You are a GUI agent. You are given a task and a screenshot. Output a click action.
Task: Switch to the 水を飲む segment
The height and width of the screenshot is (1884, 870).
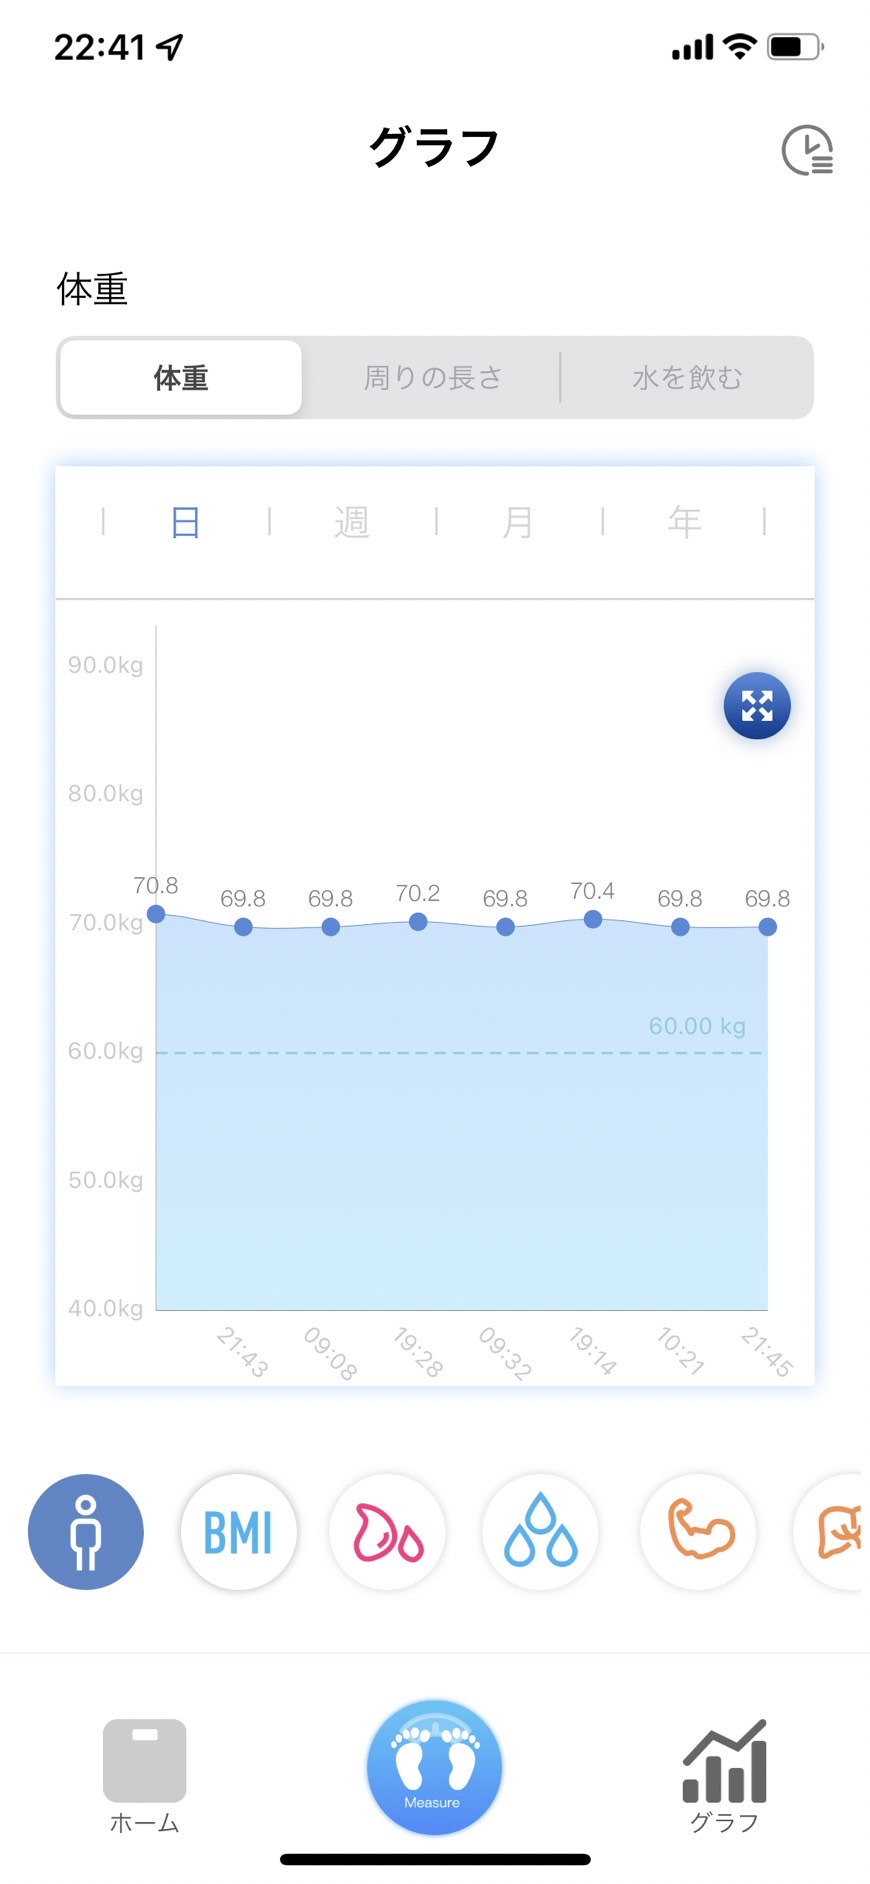tap(687, 378)
